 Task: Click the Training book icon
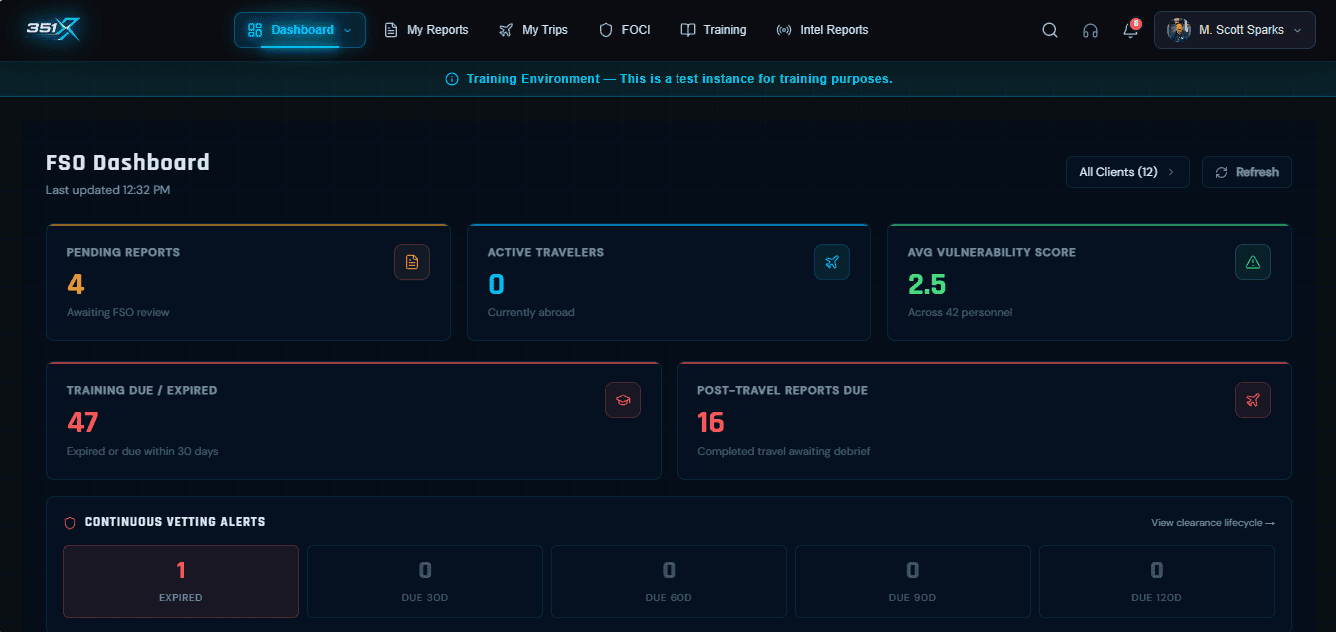pyautogui.click(x=688, y=30)
